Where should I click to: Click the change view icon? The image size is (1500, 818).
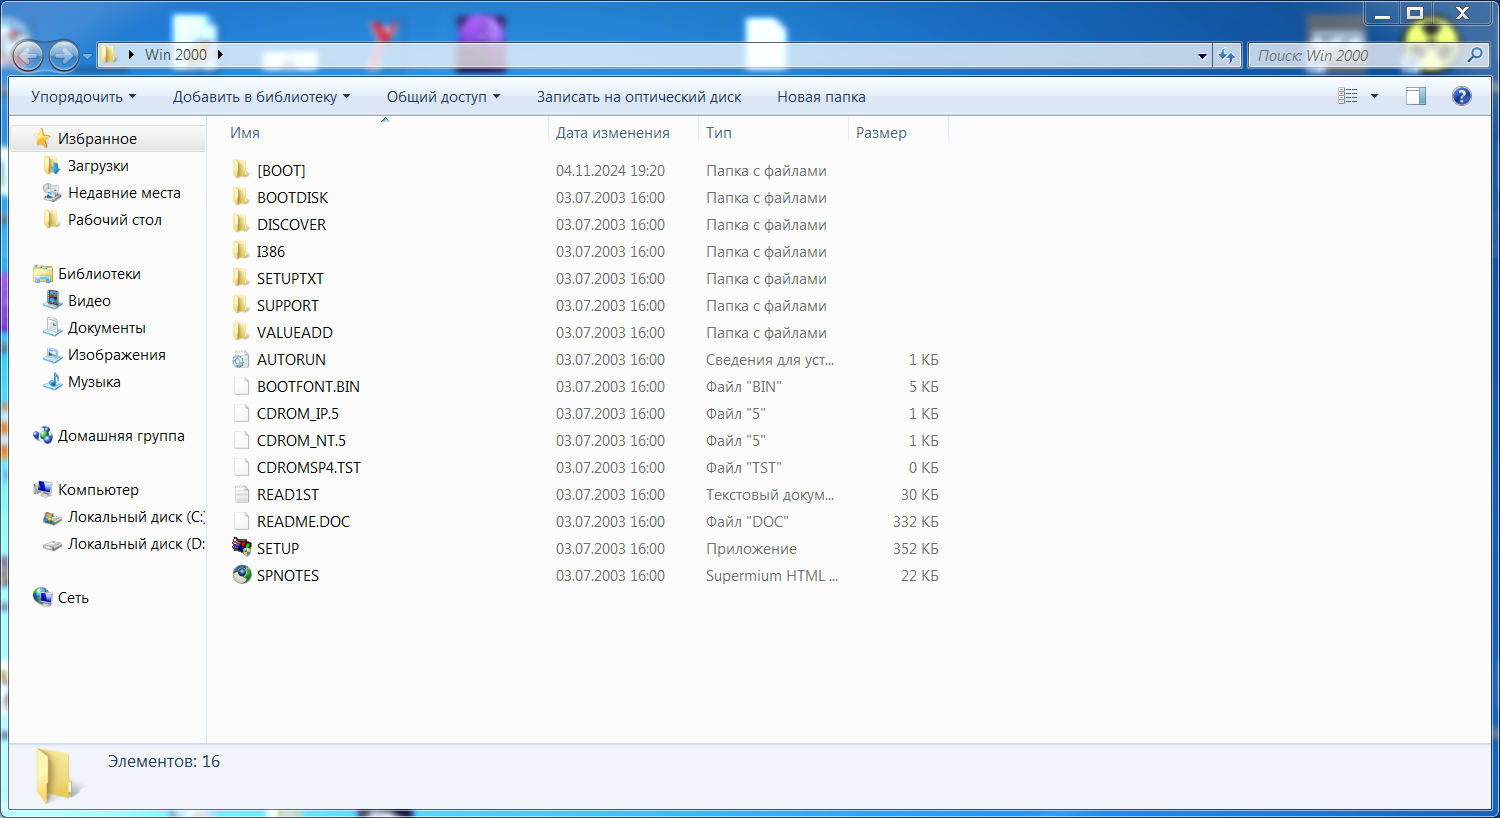click(1348, 96)
